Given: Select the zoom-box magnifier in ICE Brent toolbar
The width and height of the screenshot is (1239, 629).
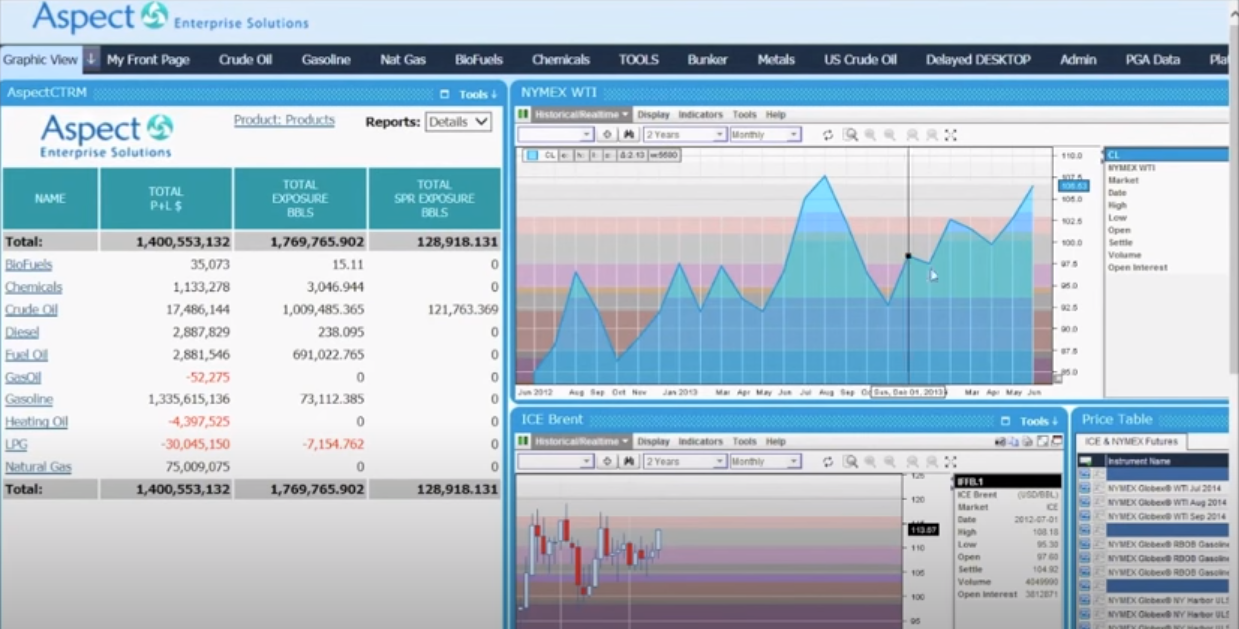Looking at the screenshot, I should point(849,462).
